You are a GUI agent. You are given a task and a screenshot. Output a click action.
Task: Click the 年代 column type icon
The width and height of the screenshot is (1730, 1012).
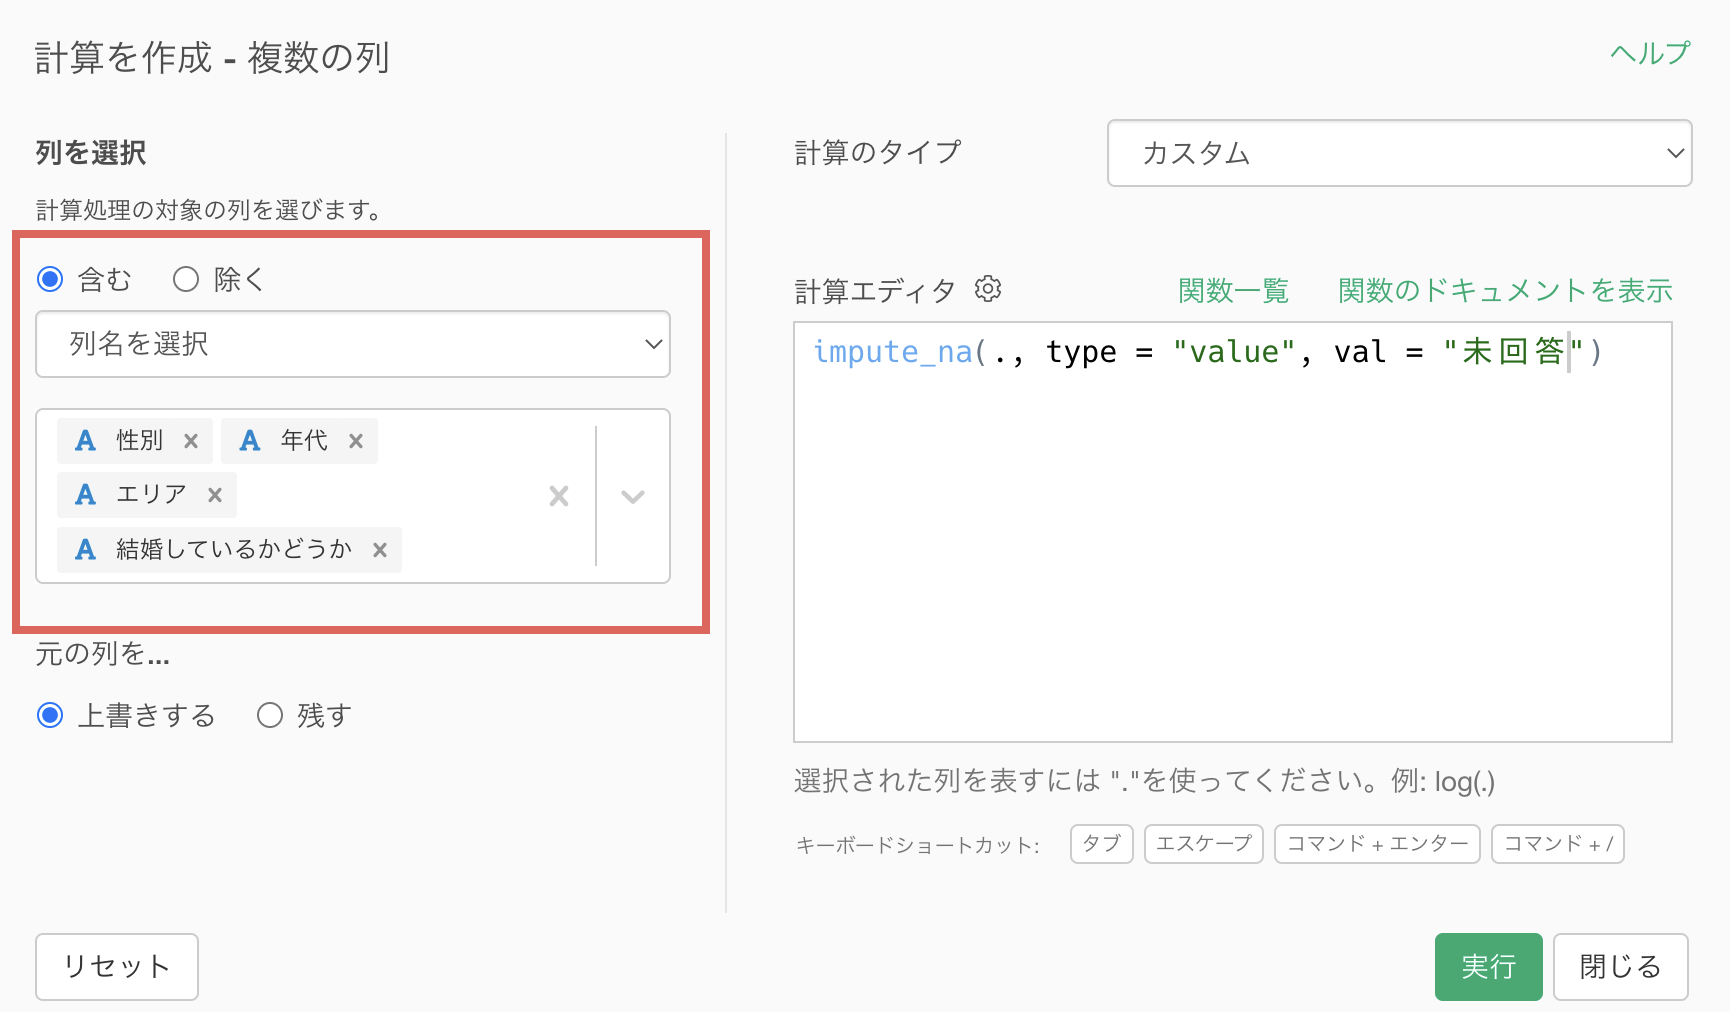pos(250,441)
